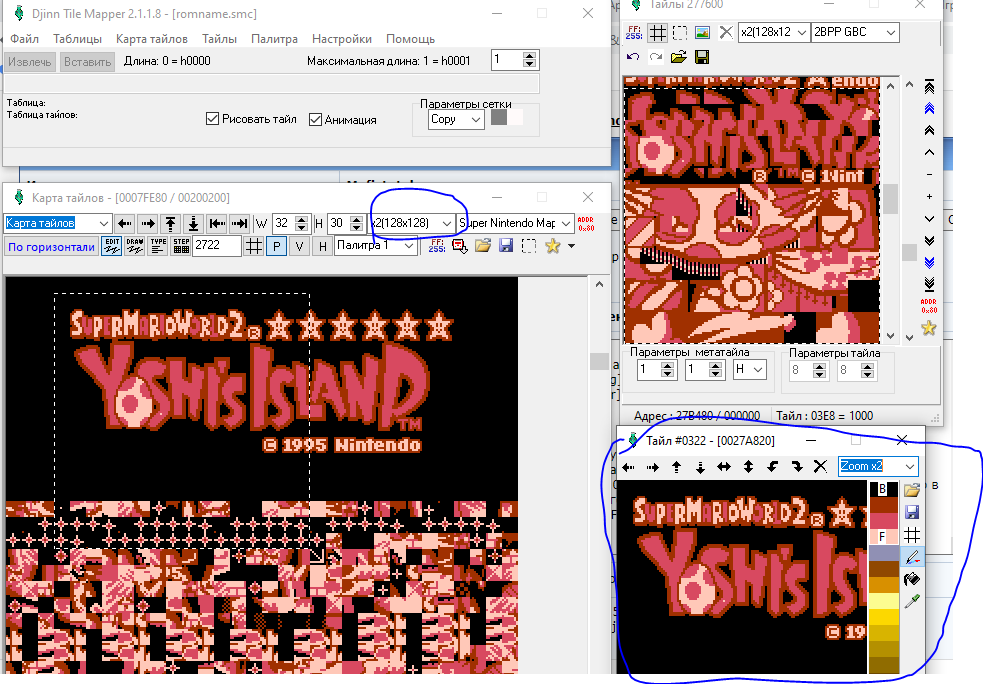
Task: Open the Тайлы window x2 zoom dropdown
Action: pyautogui.click(x=774, y=32)
